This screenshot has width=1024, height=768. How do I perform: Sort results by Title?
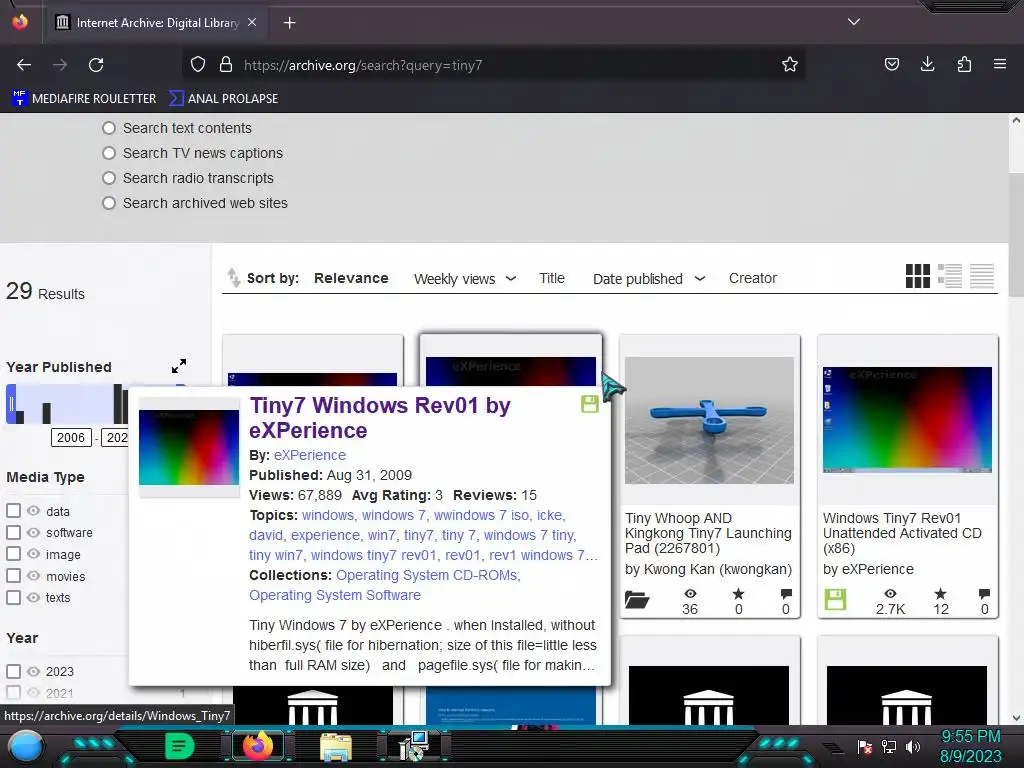point(552,278)
